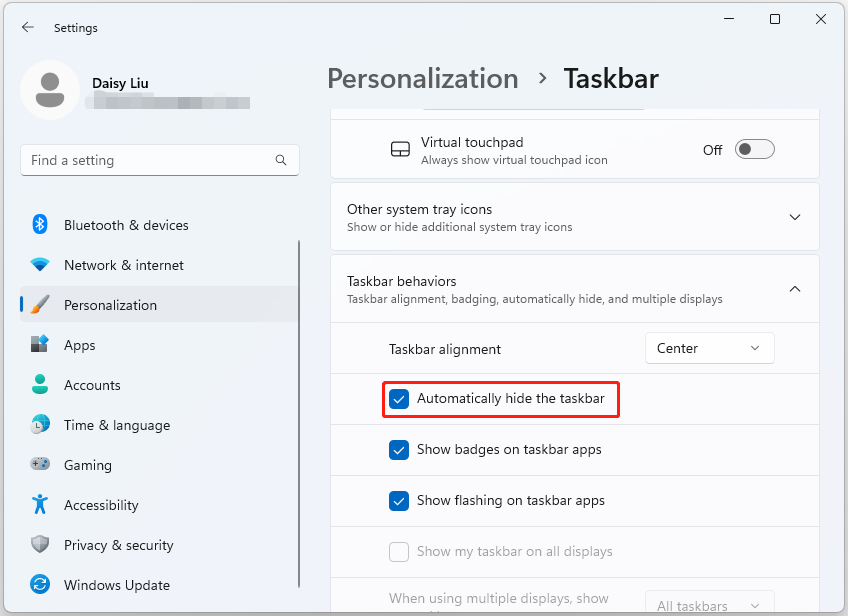Click the back arrow button
Screen dimensions: 848x616
(27, 27)
